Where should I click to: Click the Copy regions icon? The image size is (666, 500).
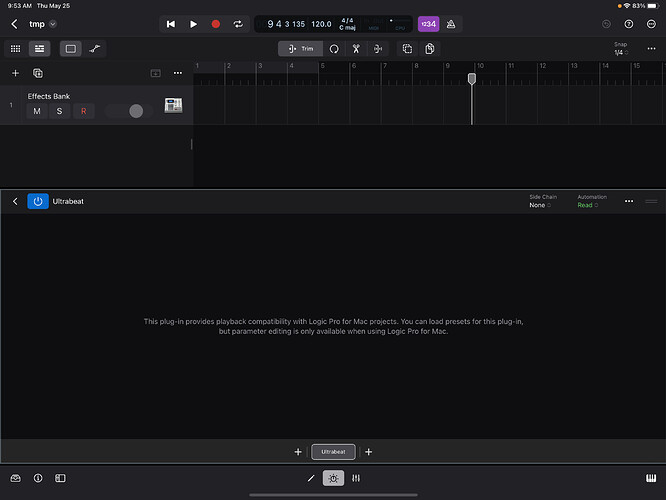(407, 49)
